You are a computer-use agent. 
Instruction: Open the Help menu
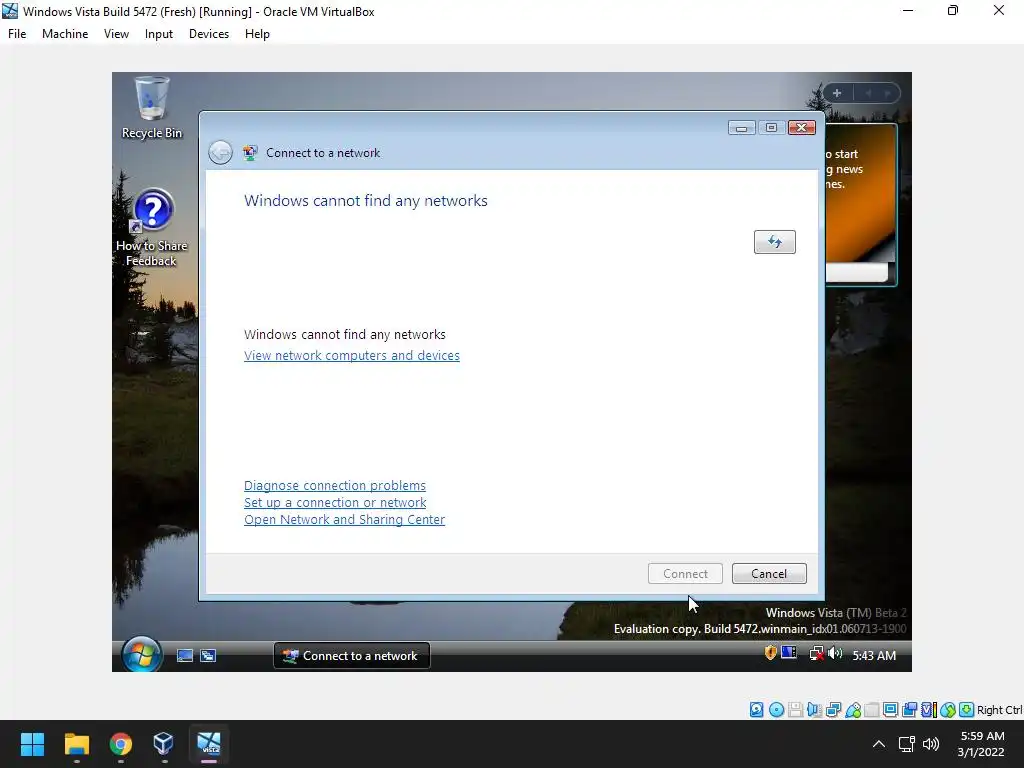click(257, 34)
